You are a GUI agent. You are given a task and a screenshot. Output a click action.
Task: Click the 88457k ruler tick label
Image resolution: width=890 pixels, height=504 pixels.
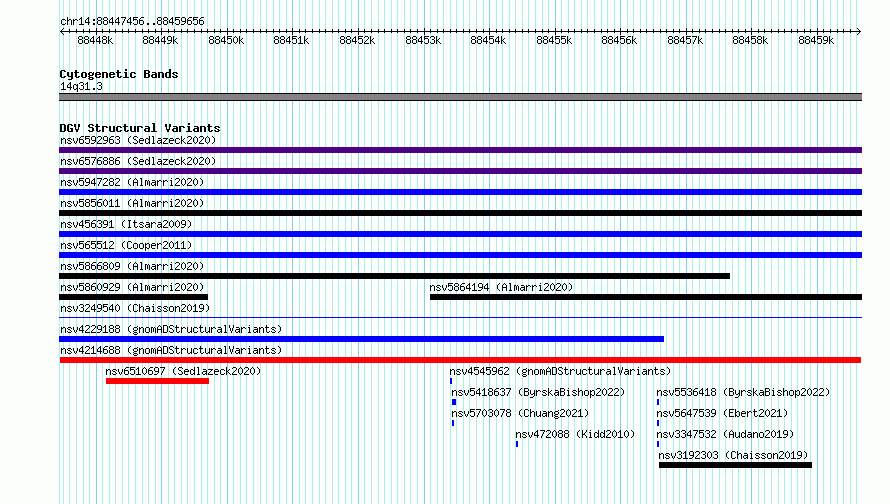(685, 40)
